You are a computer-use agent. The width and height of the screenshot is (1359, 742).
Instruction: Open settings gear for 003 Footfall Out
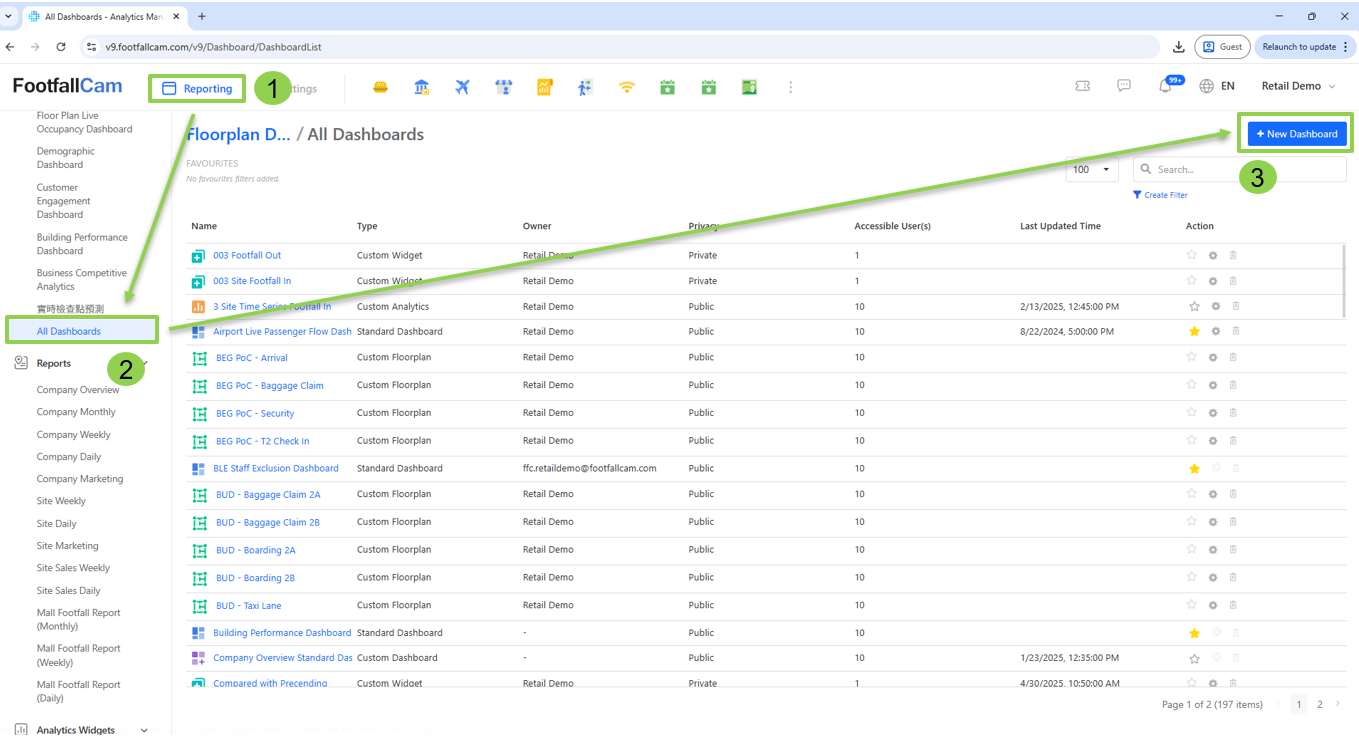click(x=1213, y=255)
